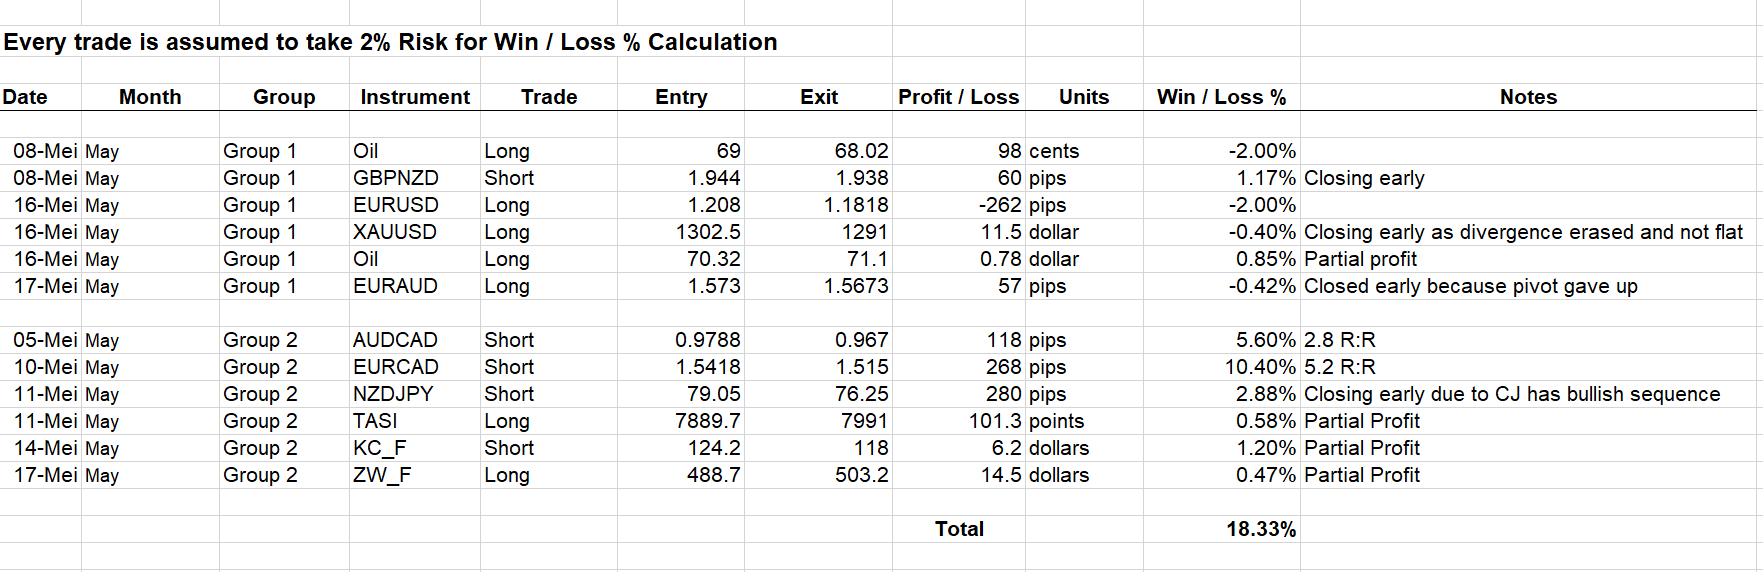Click the total value 18.33% cell
Viewport: 1763px width, 572px height.
click(1260, 529)
